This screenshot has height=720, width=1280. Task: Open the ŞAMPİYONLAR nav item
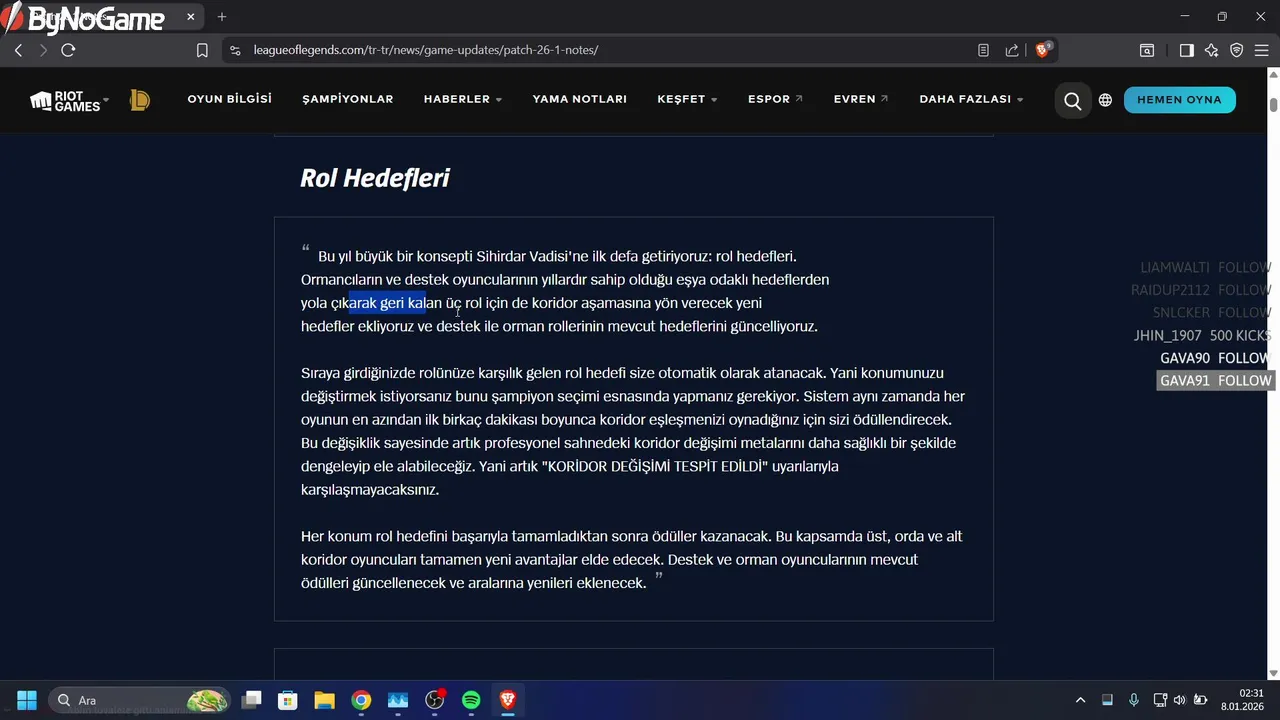tap(348, 99)
